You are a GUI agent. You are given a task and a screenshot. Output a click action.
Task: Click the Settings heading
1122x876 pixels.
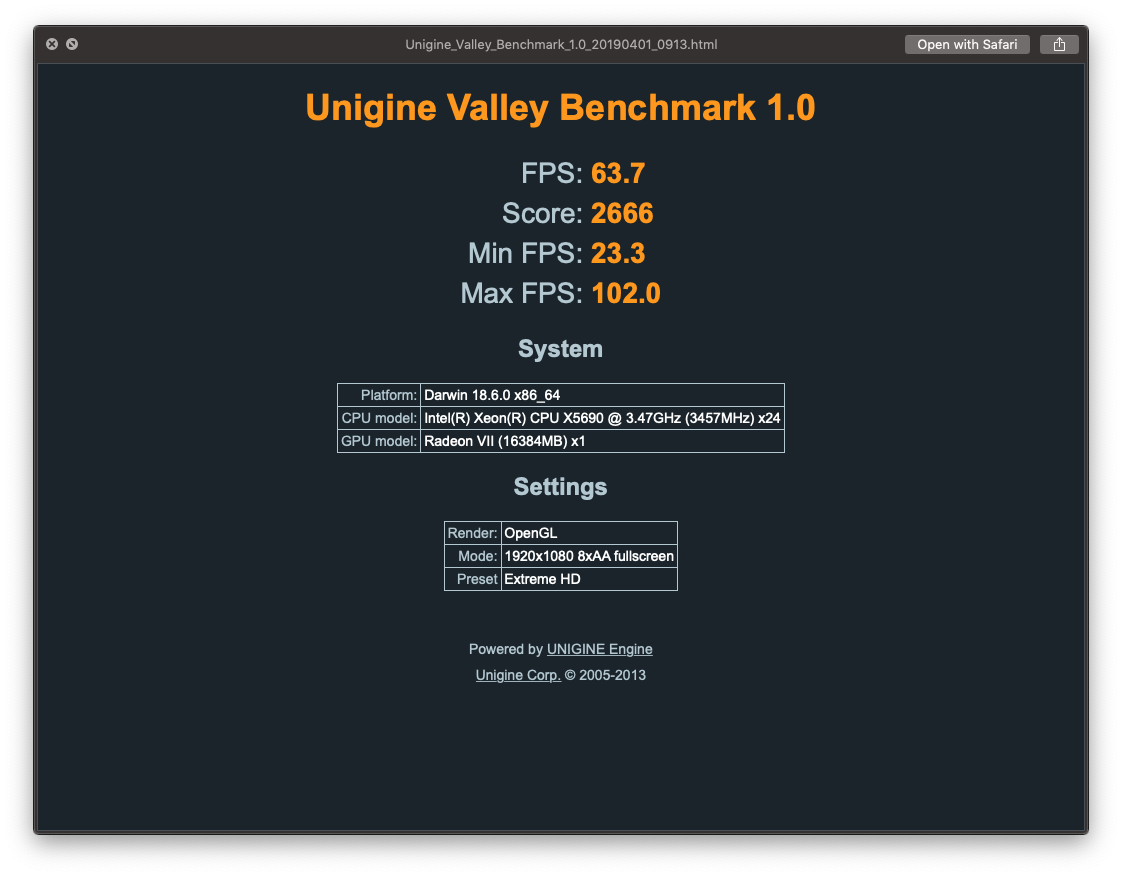pos(560,487)
